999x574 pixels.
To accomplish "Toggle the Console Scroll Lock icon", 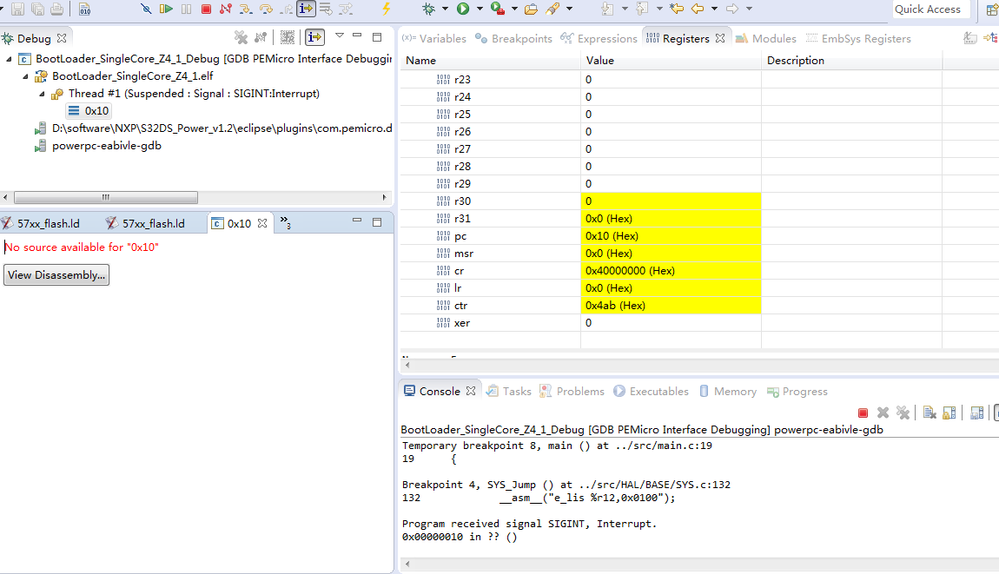I will [949, 413].
